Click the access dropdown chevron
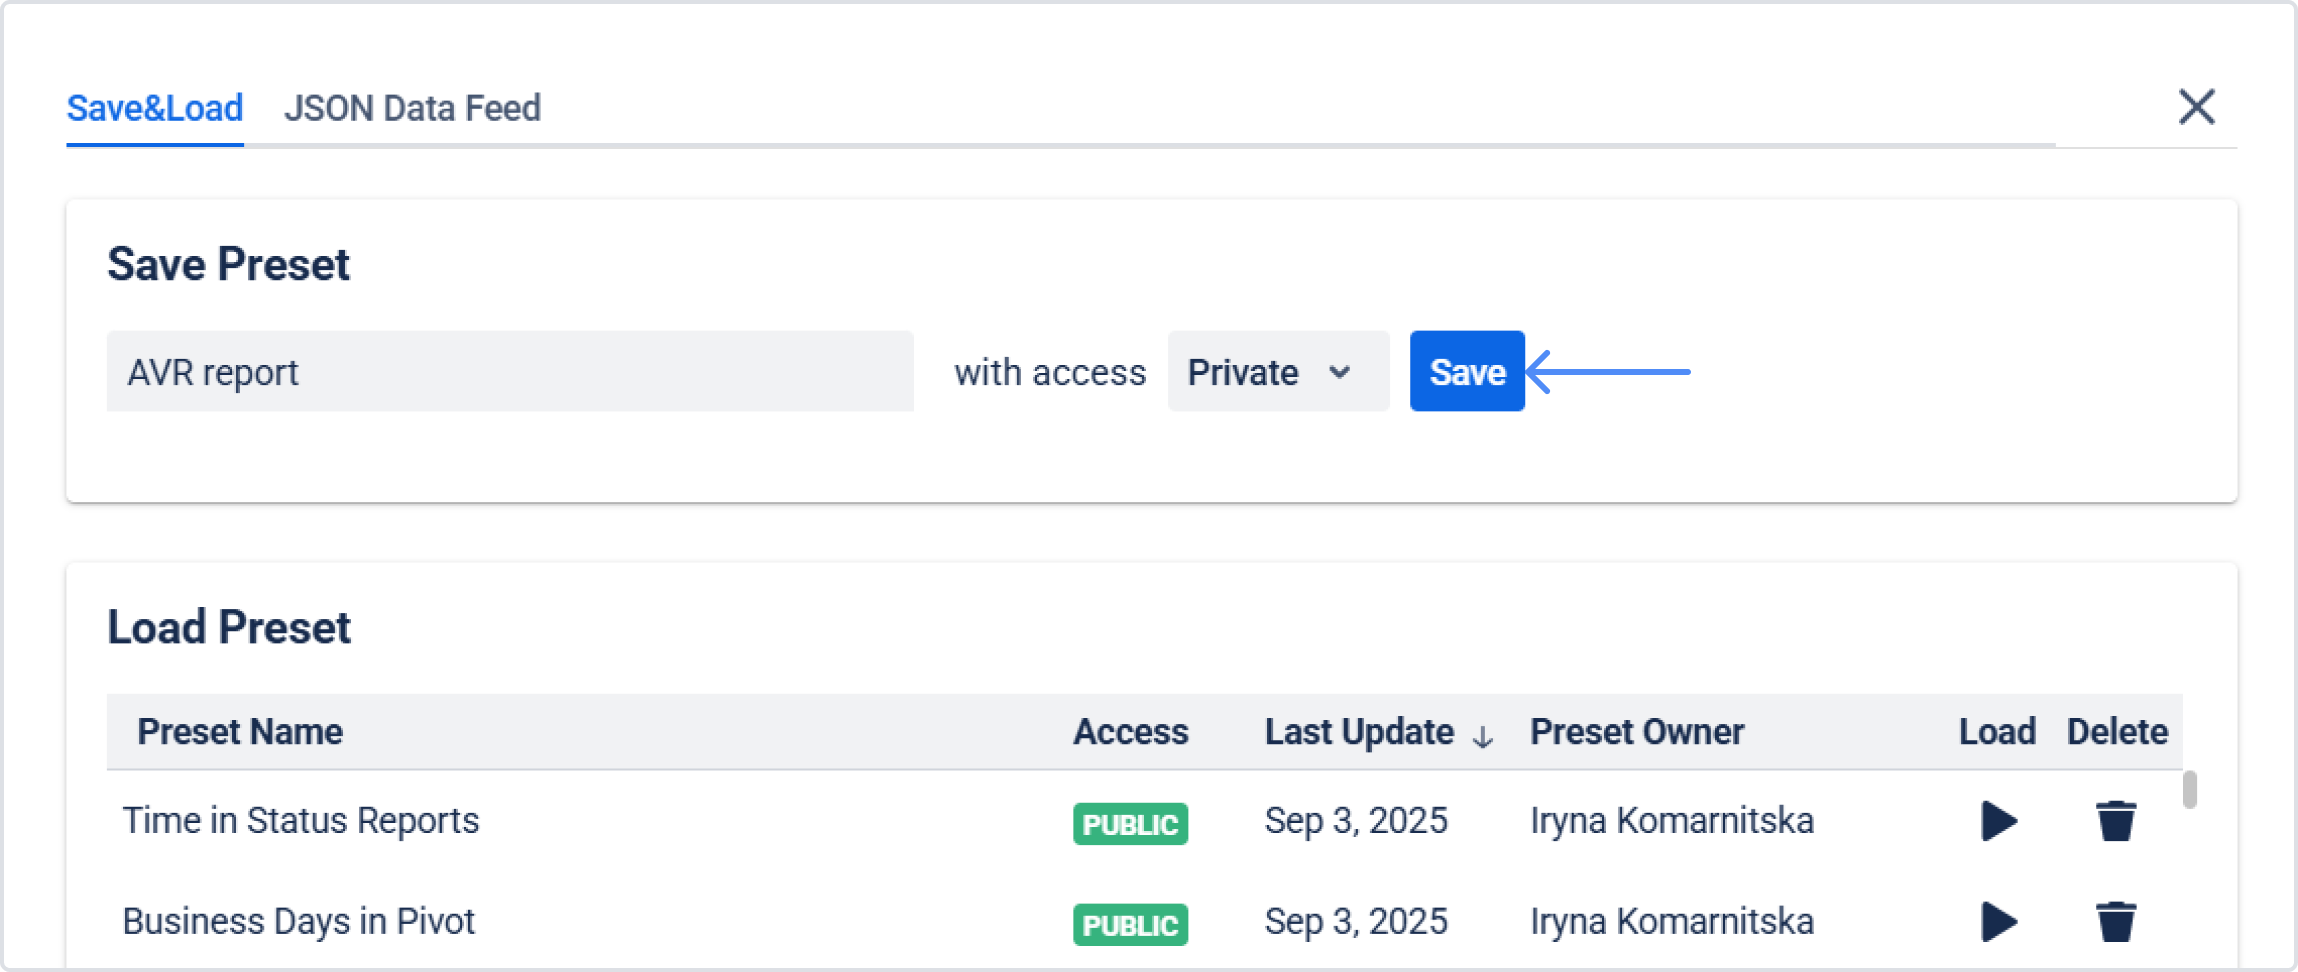The height and width of the screenshot is (972, 2298). tap(1340, 372)
